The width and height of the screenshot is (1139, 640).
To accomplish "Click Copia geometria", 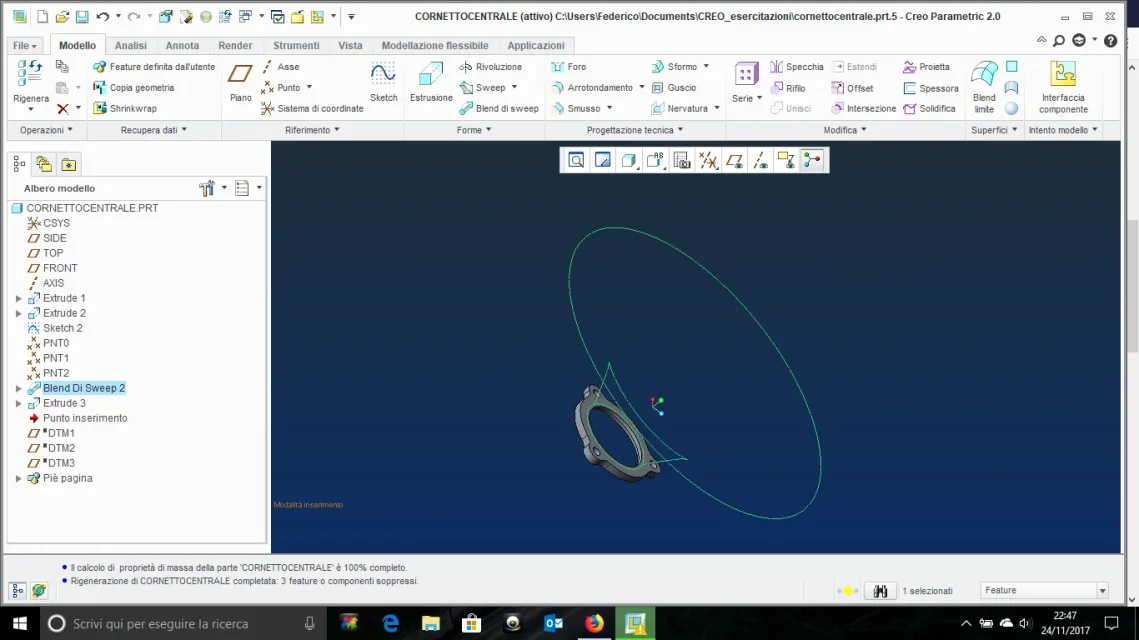I will [x=134, y=88].
